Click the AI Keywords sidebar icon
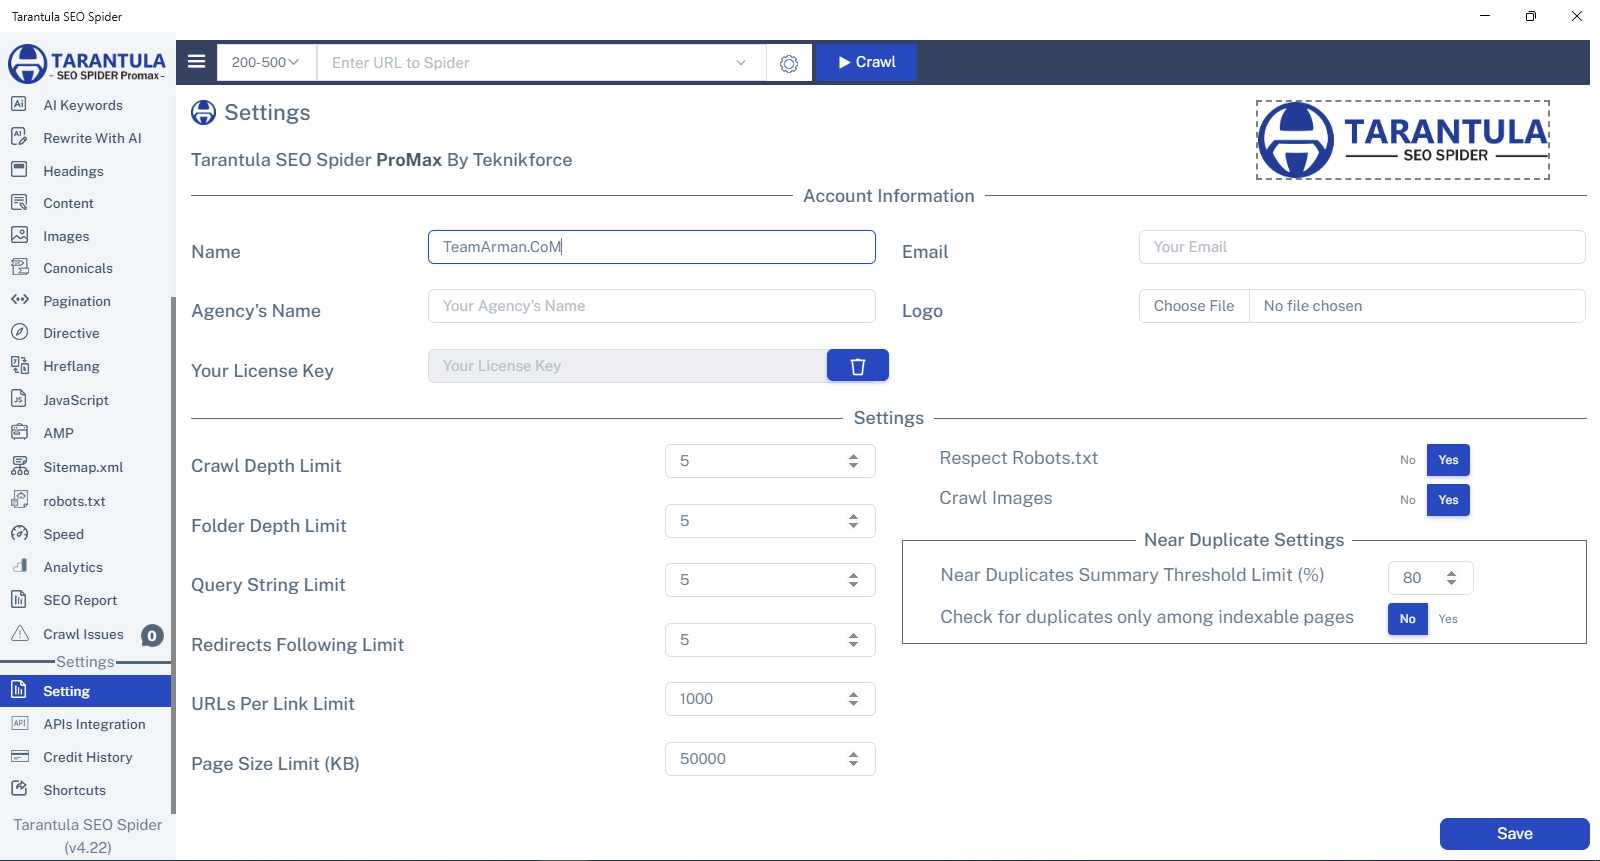 coord(19,104)
